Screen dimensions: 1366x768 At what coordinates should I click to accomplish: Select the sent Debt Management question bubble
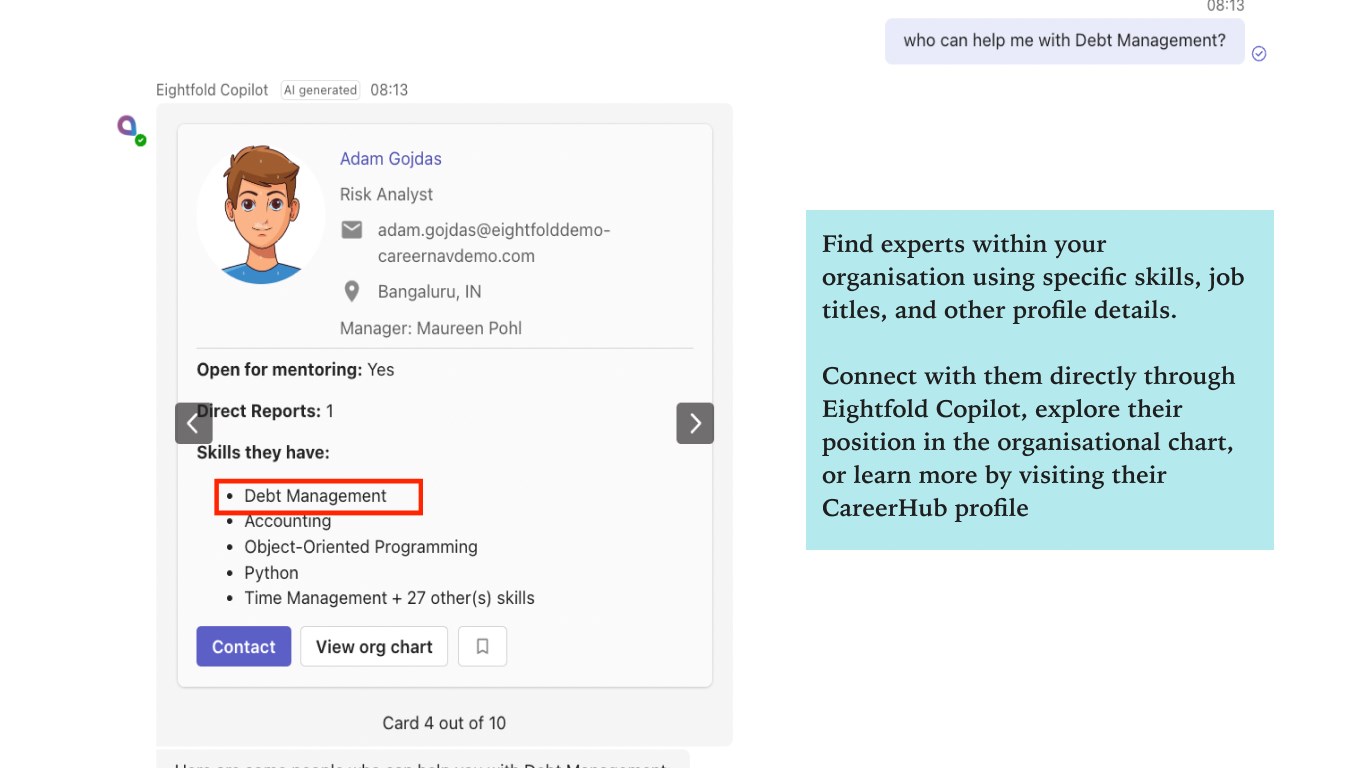point(1064,41)
